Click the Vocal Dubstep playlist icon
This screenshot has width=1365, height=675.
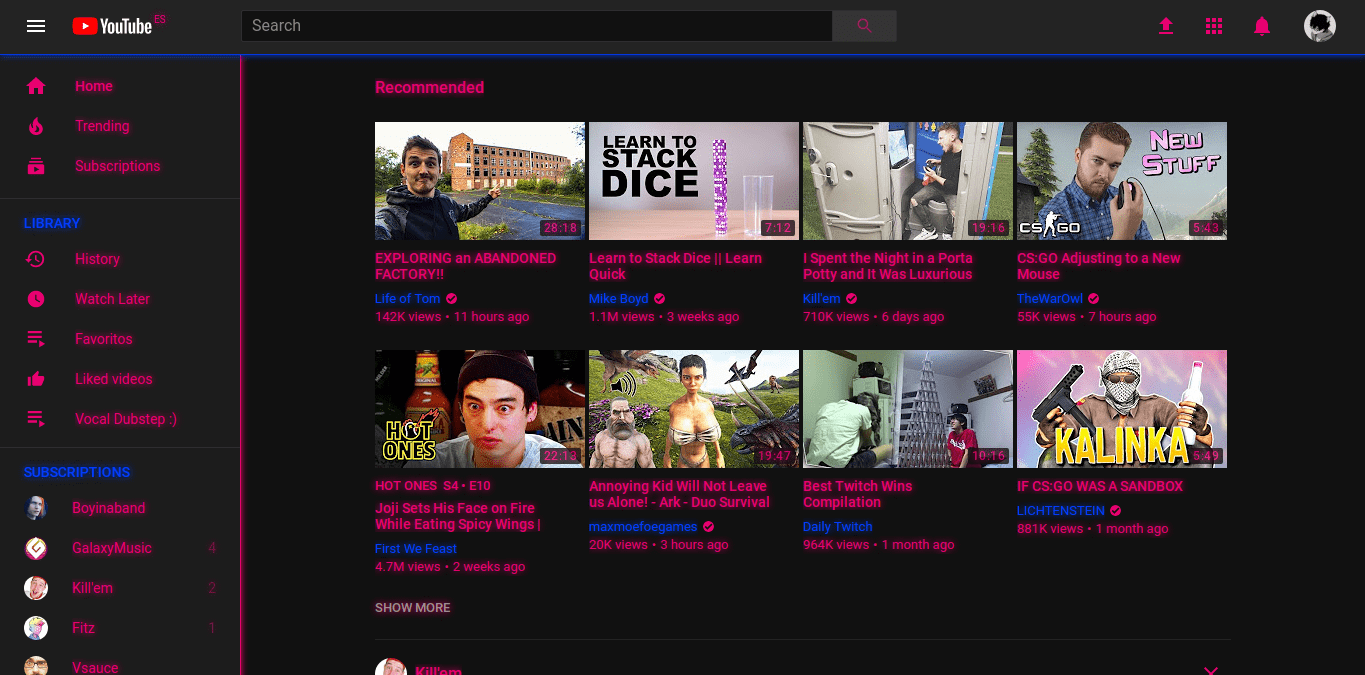tap(36, 419)
